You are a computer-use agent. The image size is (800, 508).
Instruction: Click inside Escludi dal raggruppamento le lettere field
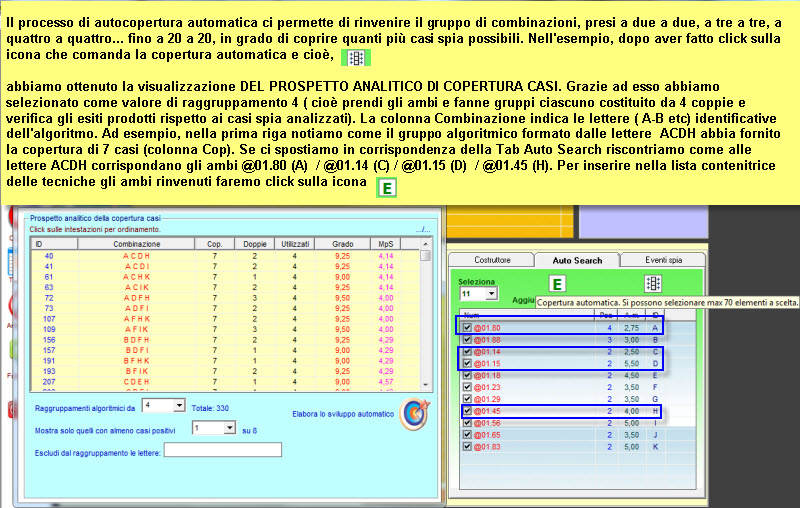pos(223,450)
